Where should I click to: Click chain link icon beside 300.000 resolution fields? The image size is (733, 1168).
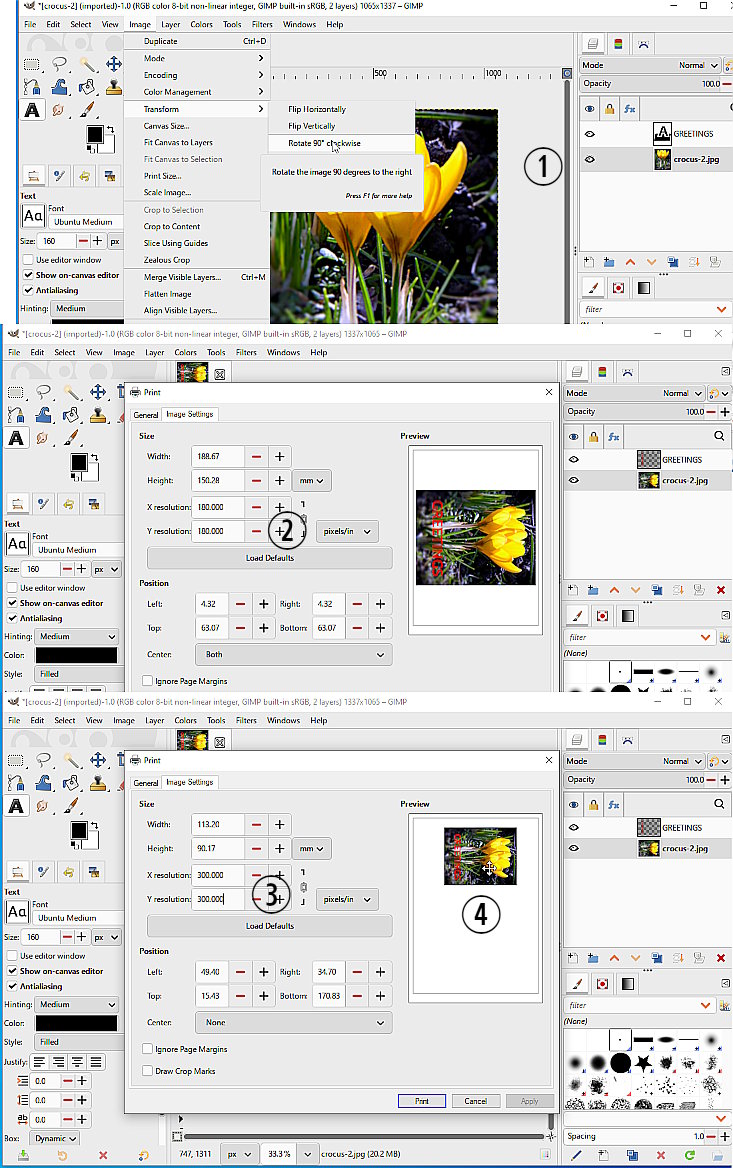click(x=303, y=887)
